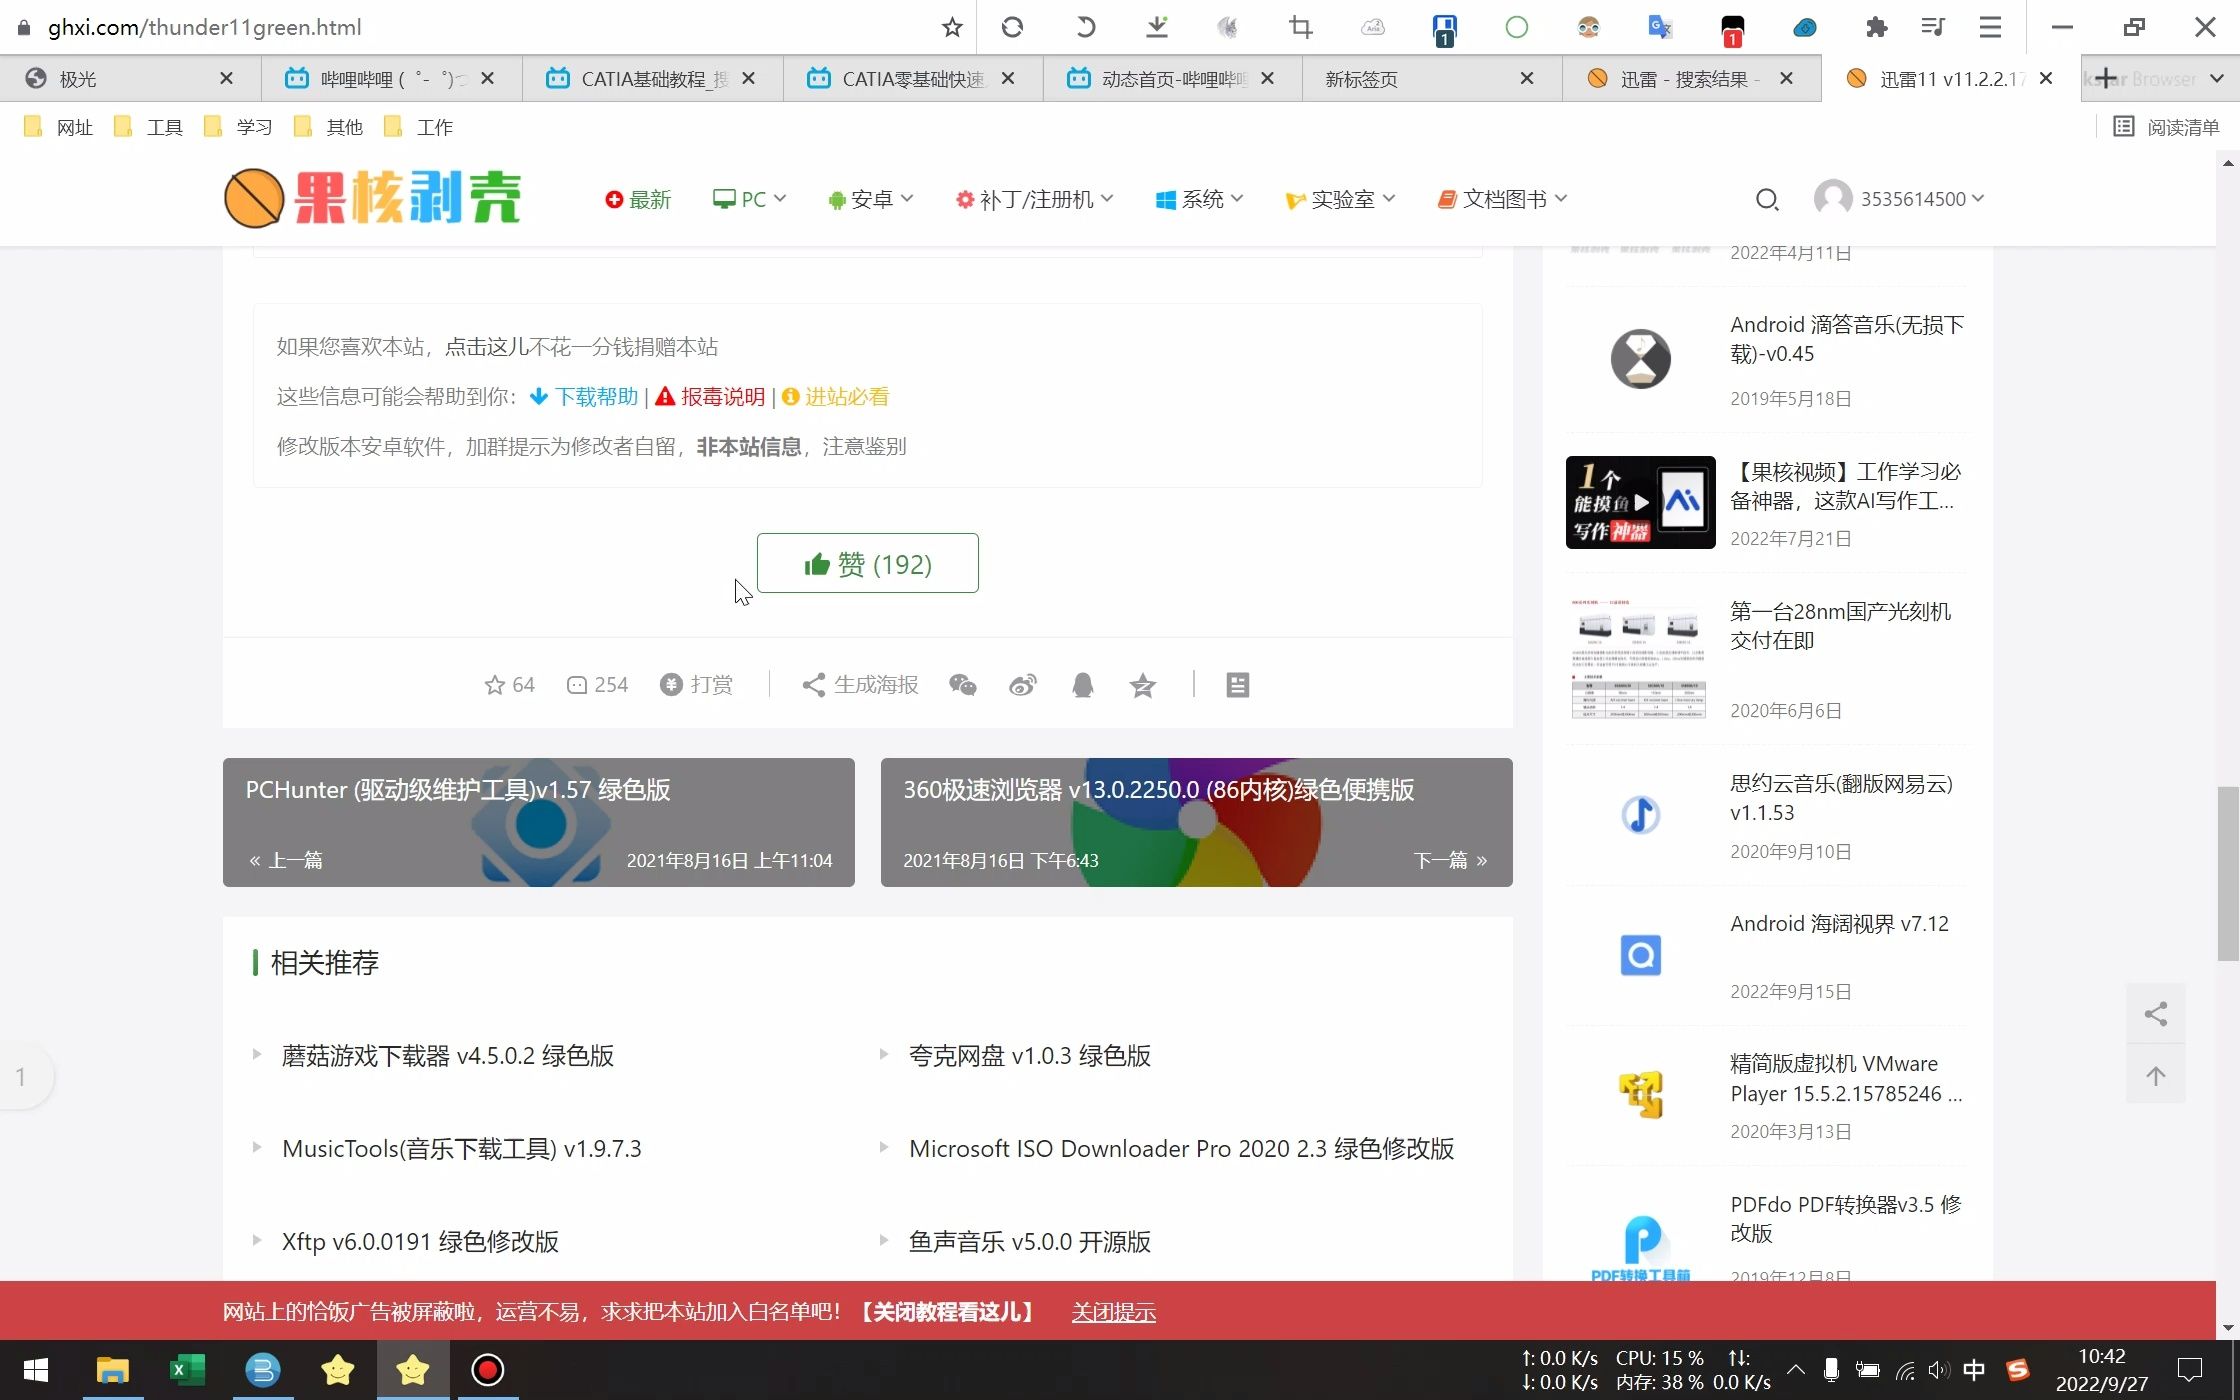Image resolution: width=2240 pixels, height=1400 pixels.
Task: Click the red record app in taskbar
Action: 488,1370
